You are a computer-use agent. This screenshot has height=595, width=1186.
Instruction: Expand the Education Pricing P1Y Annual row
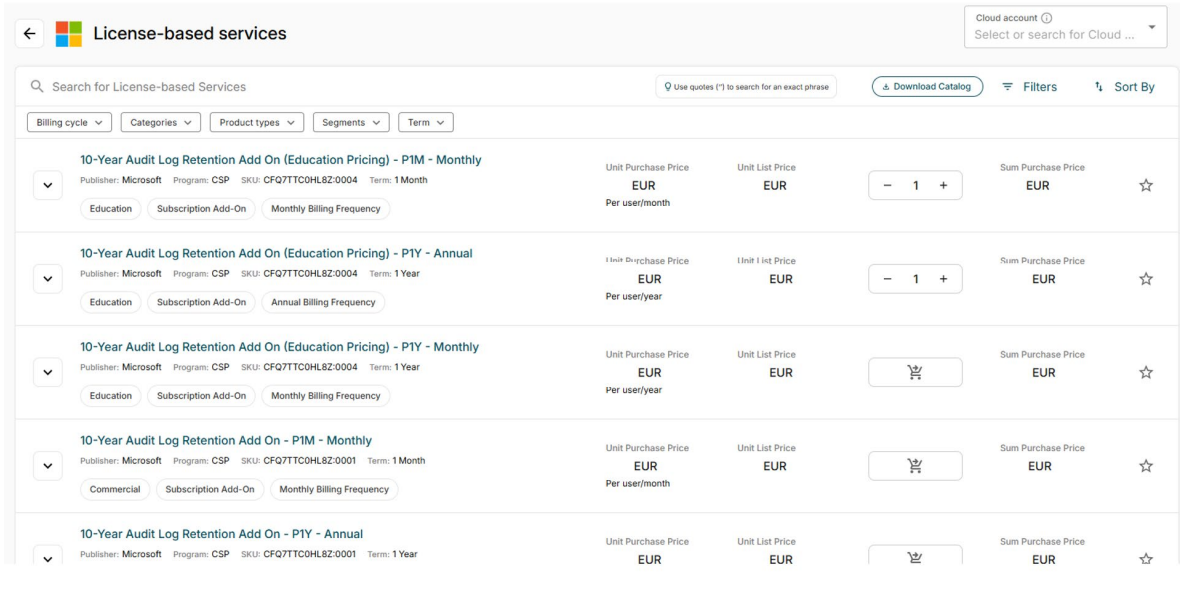(x=48, y=279)
